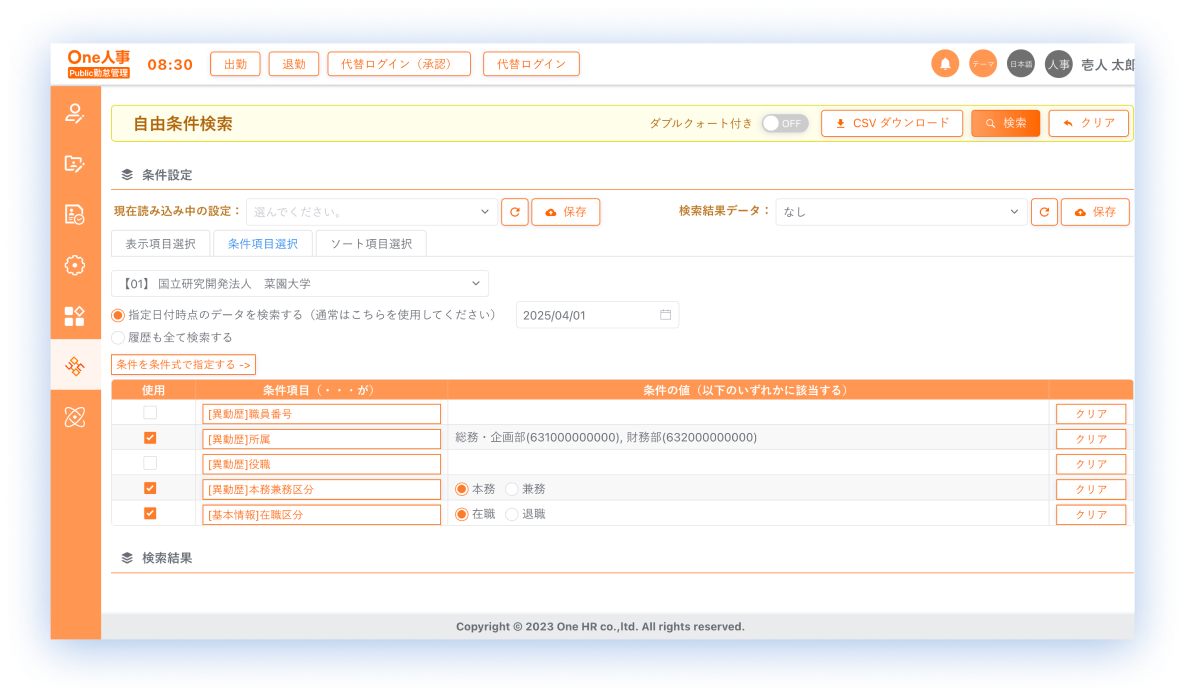Open the theme selector circle
The width and height of the screenshot is (1186, 698).
click(983, 64)
